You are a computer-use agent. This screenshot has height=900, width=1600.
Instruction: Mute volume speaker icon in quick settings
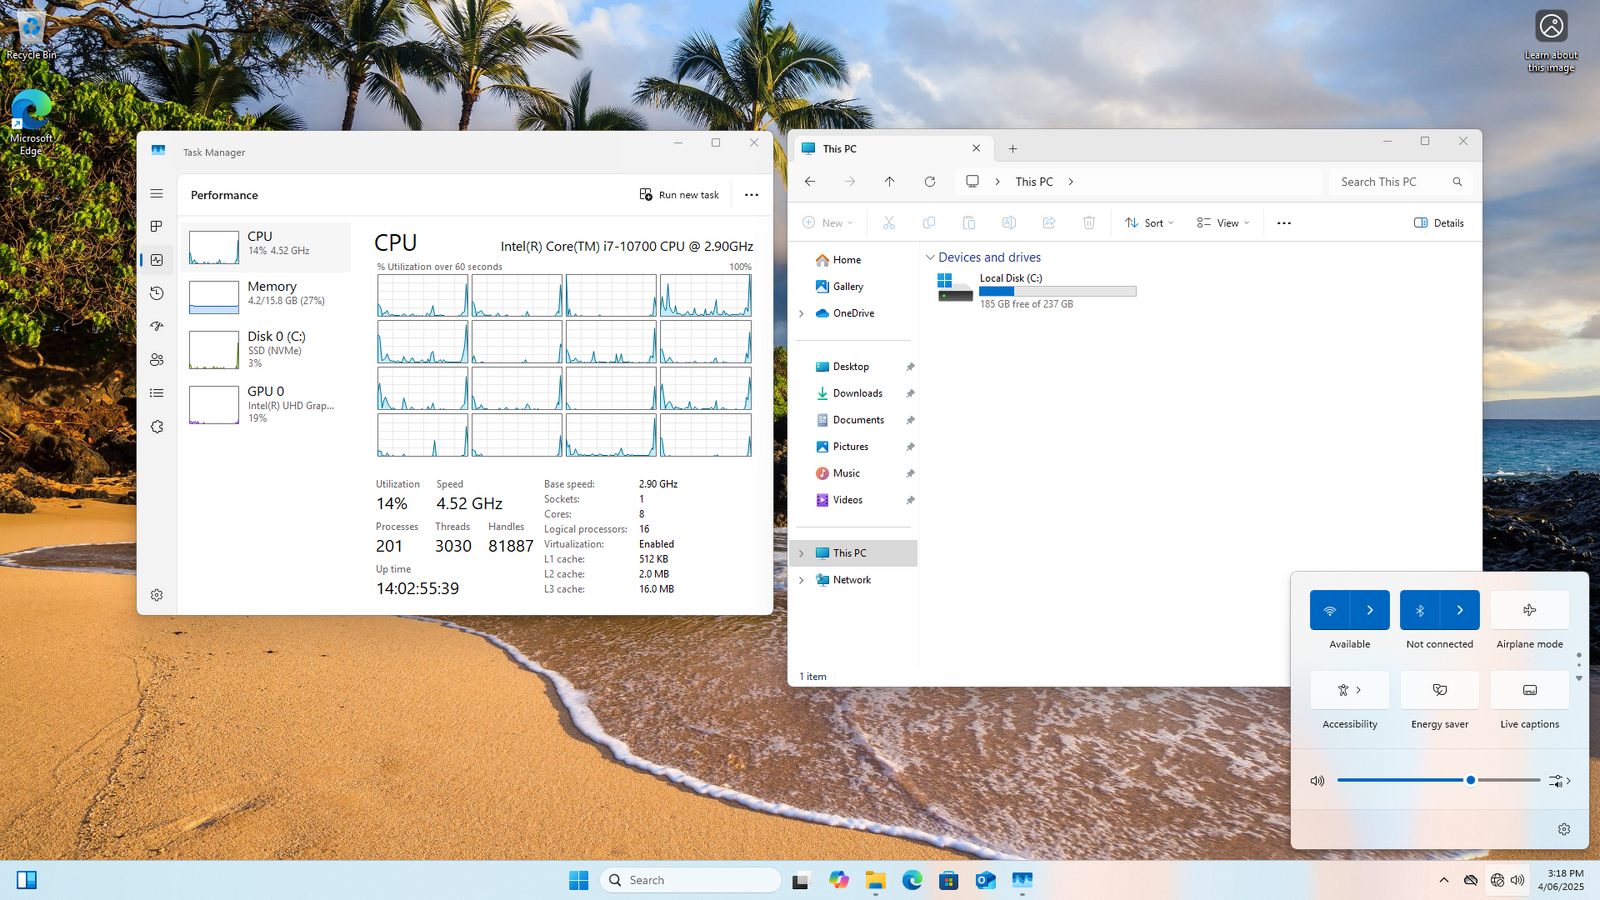1318,781
